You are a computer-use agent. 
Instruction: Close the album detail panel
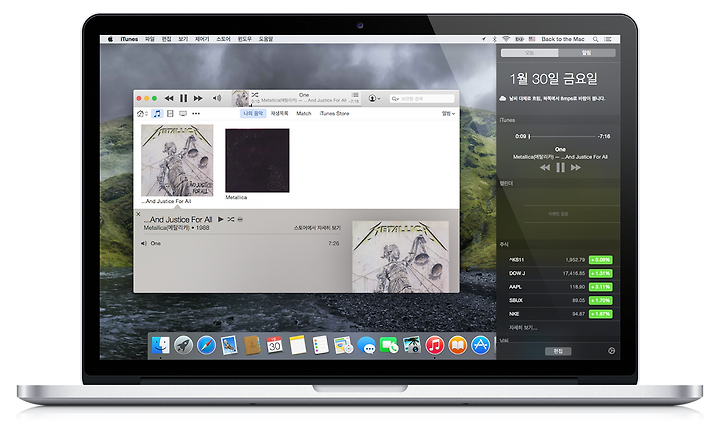[x=138, y=214]
